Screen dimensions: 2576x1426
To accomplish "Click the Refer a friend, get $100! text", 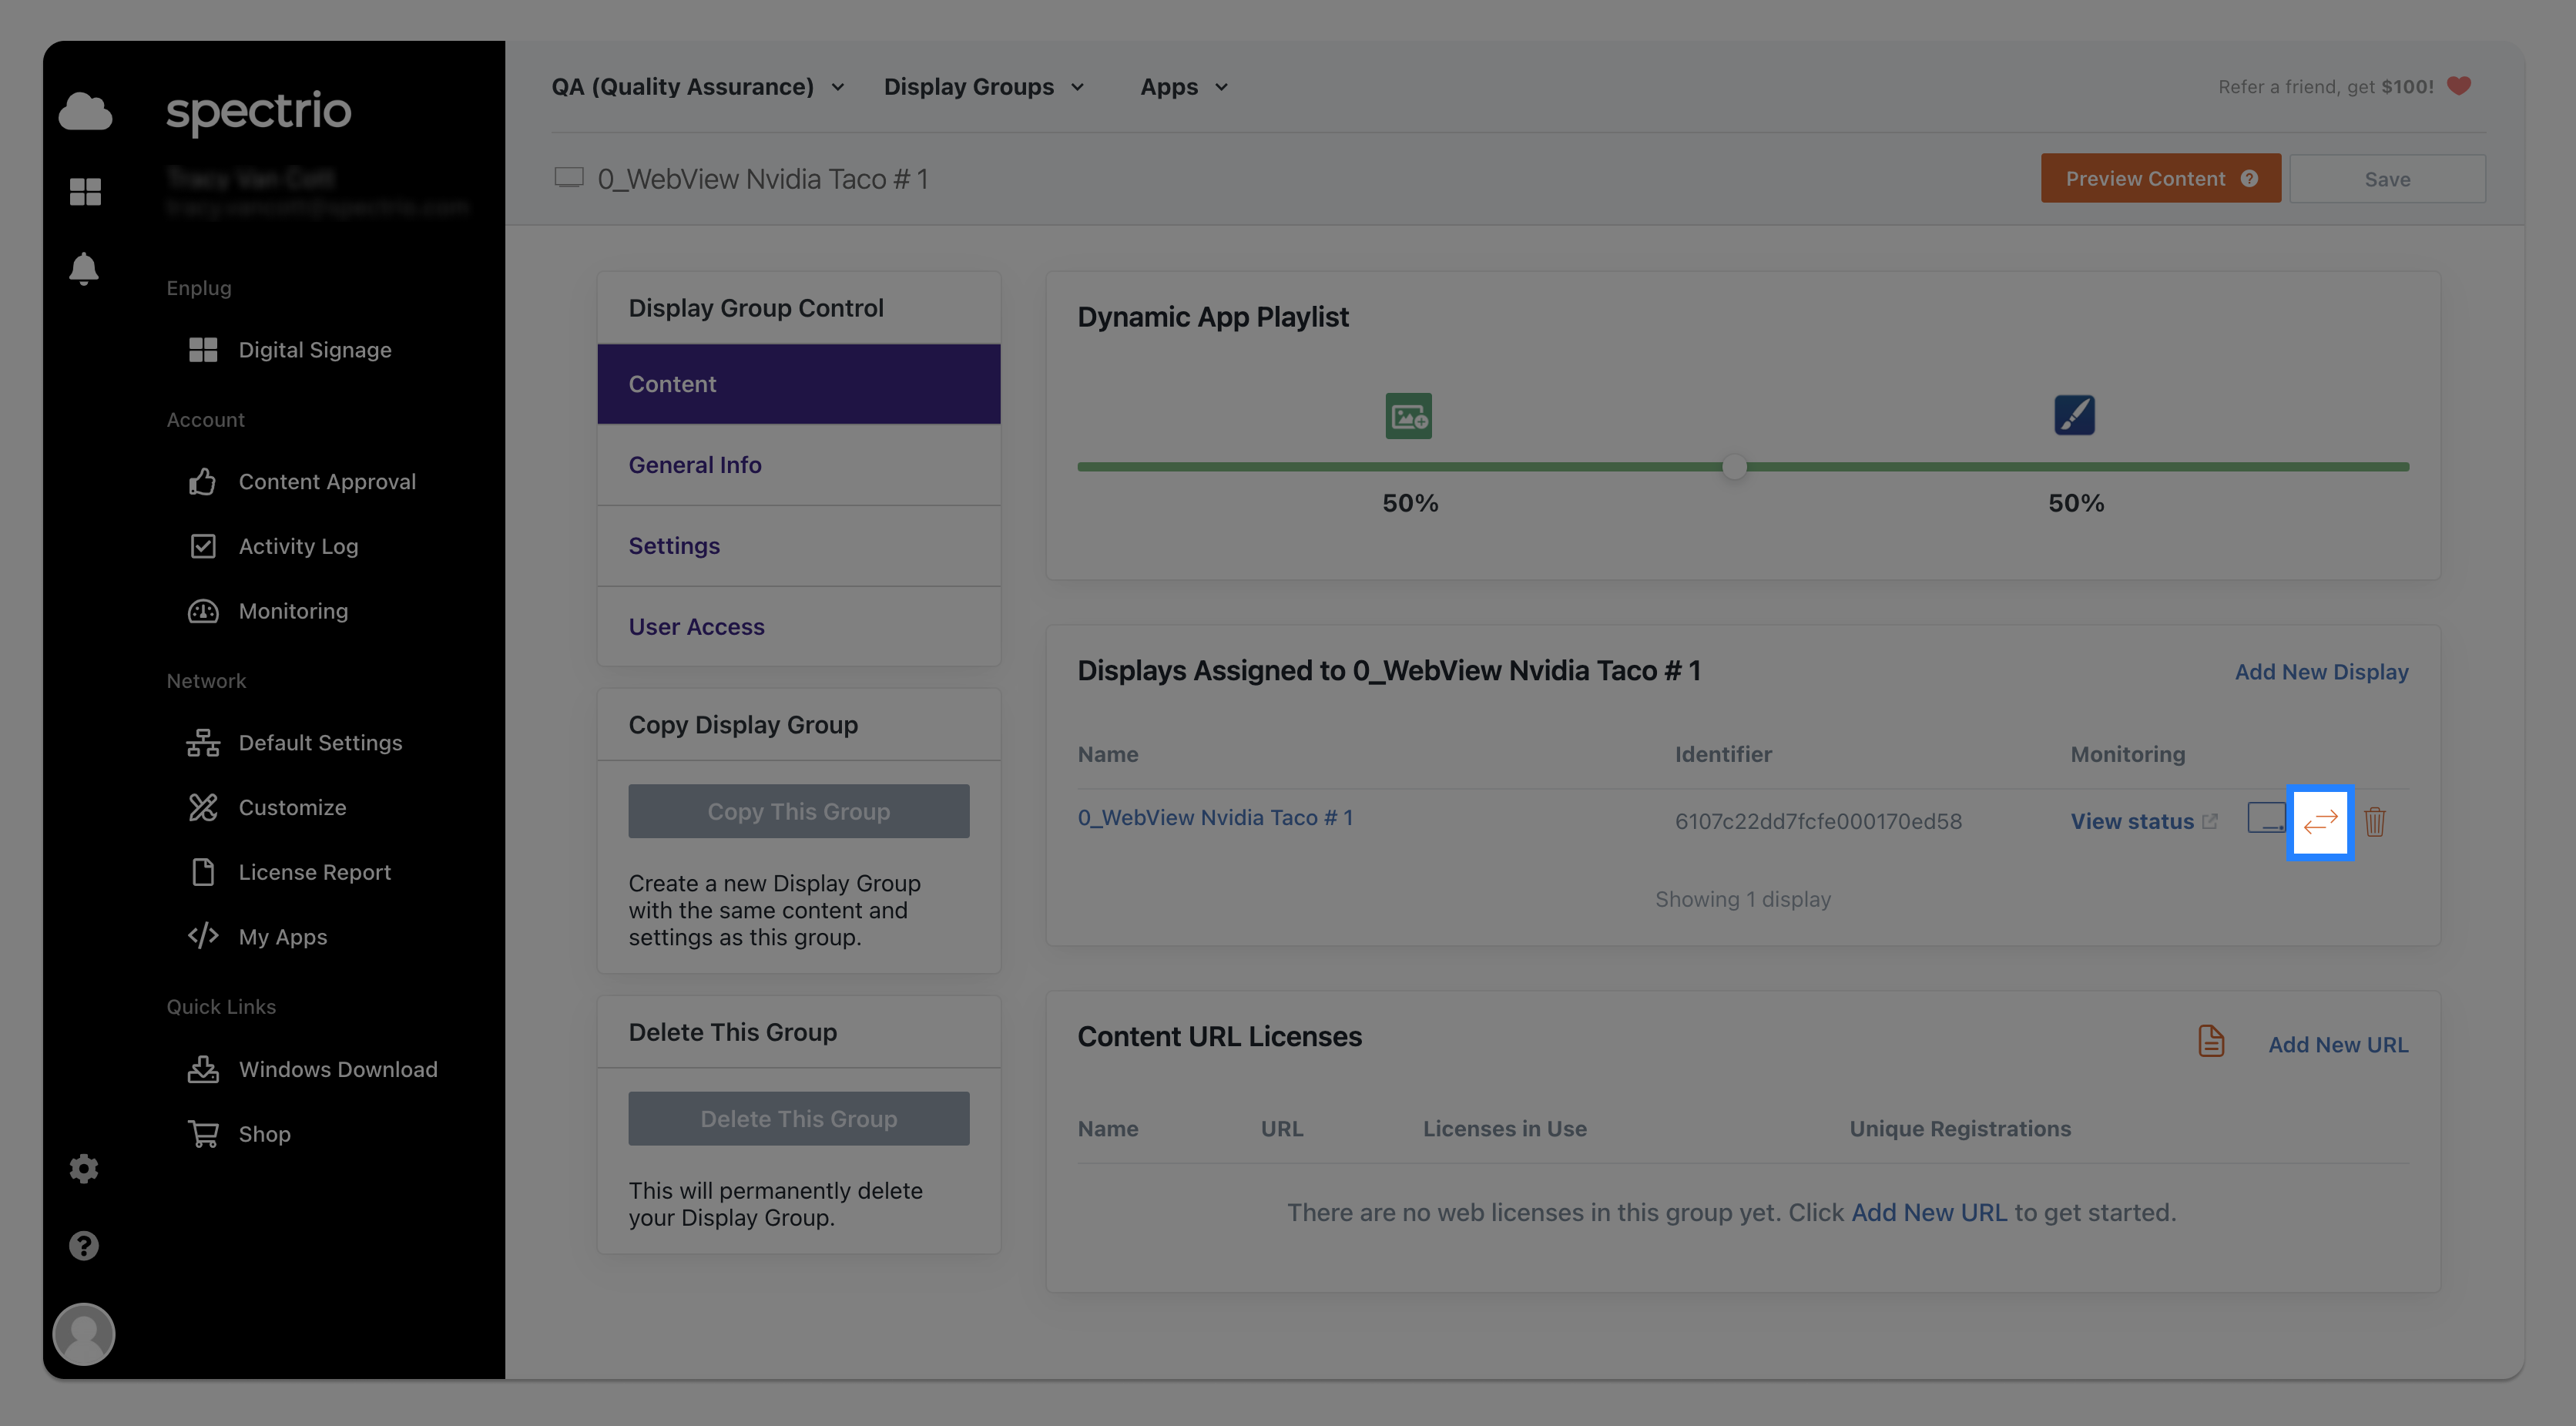I will [2325, 87].
